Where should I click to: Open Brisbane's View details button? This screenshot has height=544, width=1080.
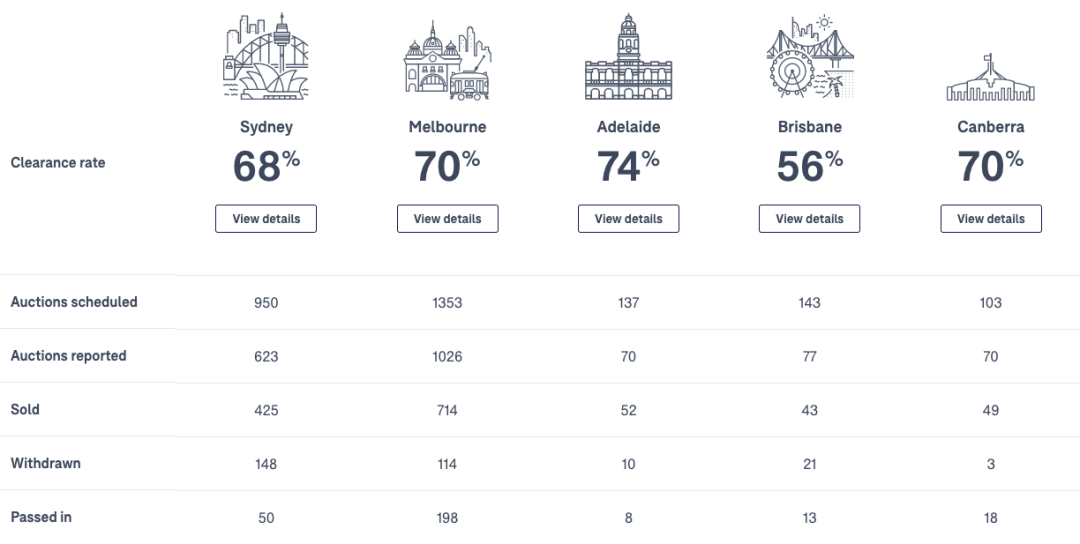click(x=809, y=218)
